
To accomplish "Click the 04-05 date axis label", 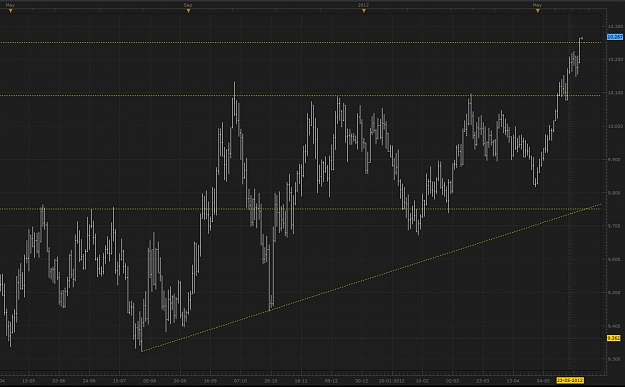I will tap(543, 381).
